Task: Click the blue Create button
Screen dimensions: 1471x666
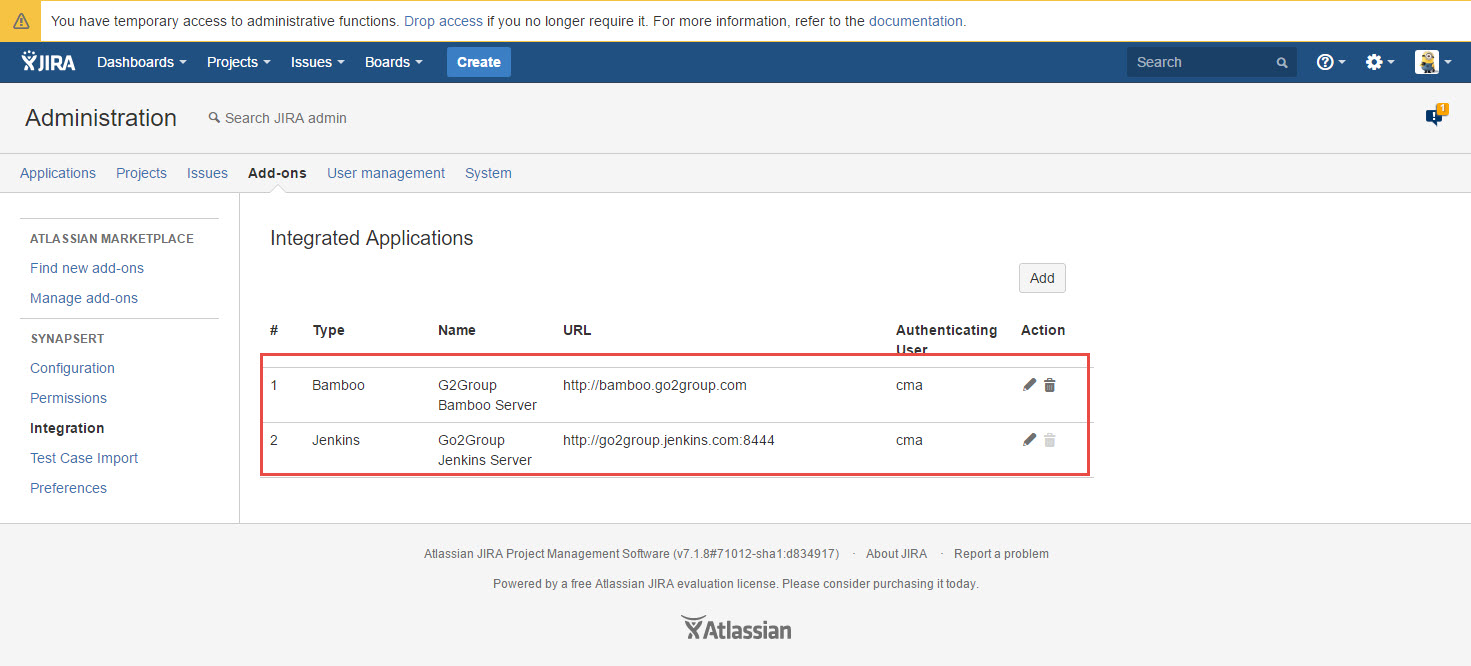Action: (x=478, y=62)
